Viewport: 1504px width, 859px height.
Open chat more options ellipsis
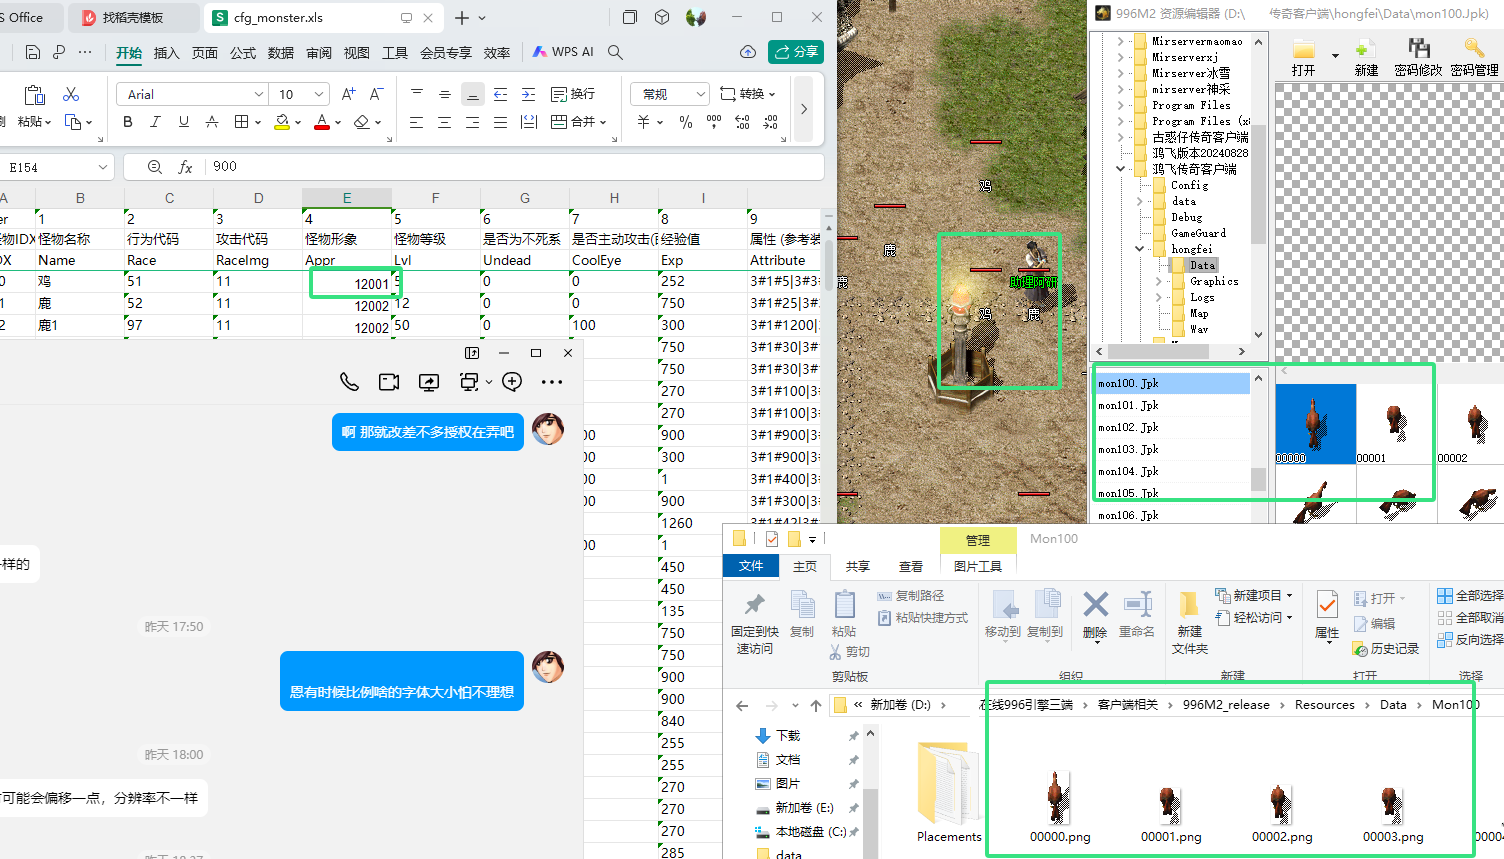pos(552,382)
